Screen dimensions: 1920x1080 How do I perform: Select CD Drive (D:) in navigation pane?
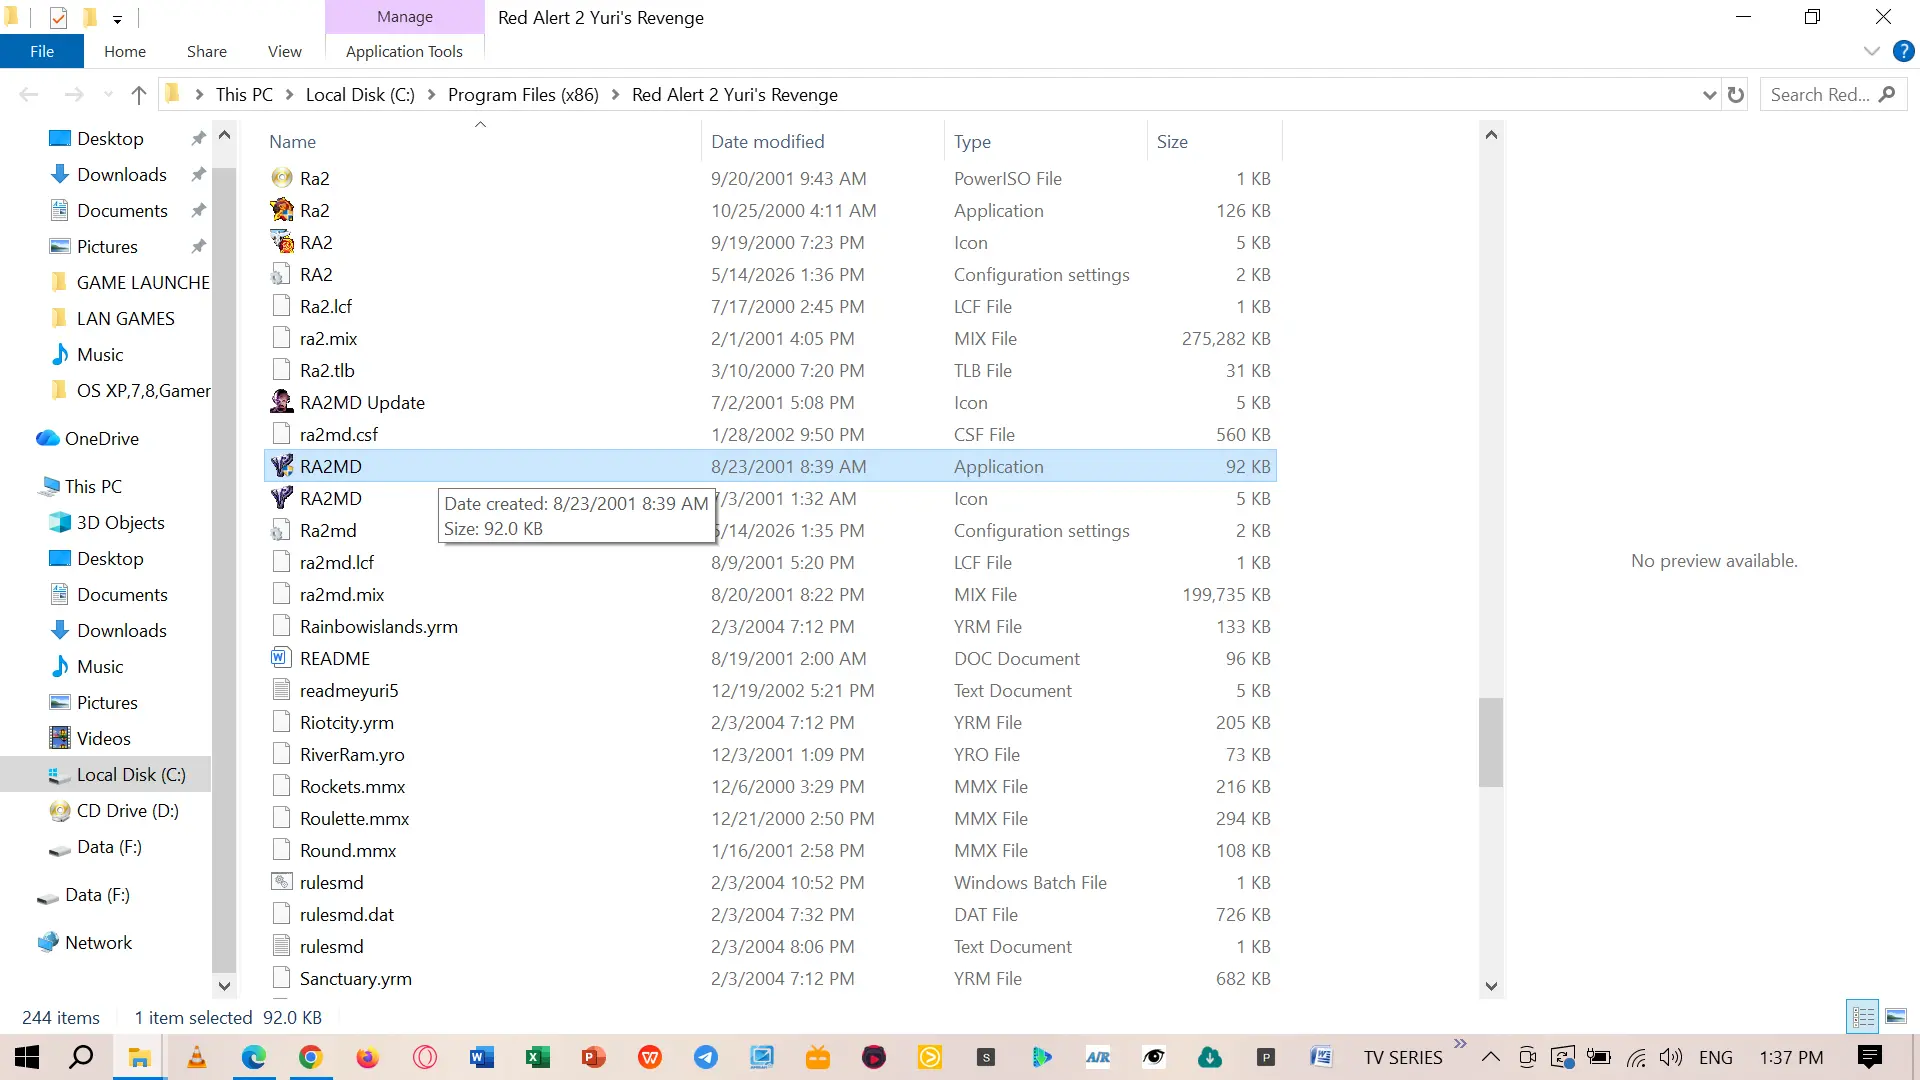click(127, 810)
